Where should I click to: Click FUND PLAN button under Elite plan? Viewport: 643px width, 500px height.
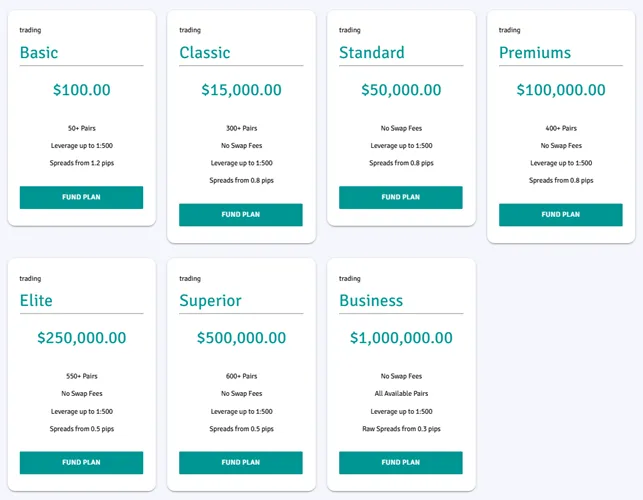(81, 462)
